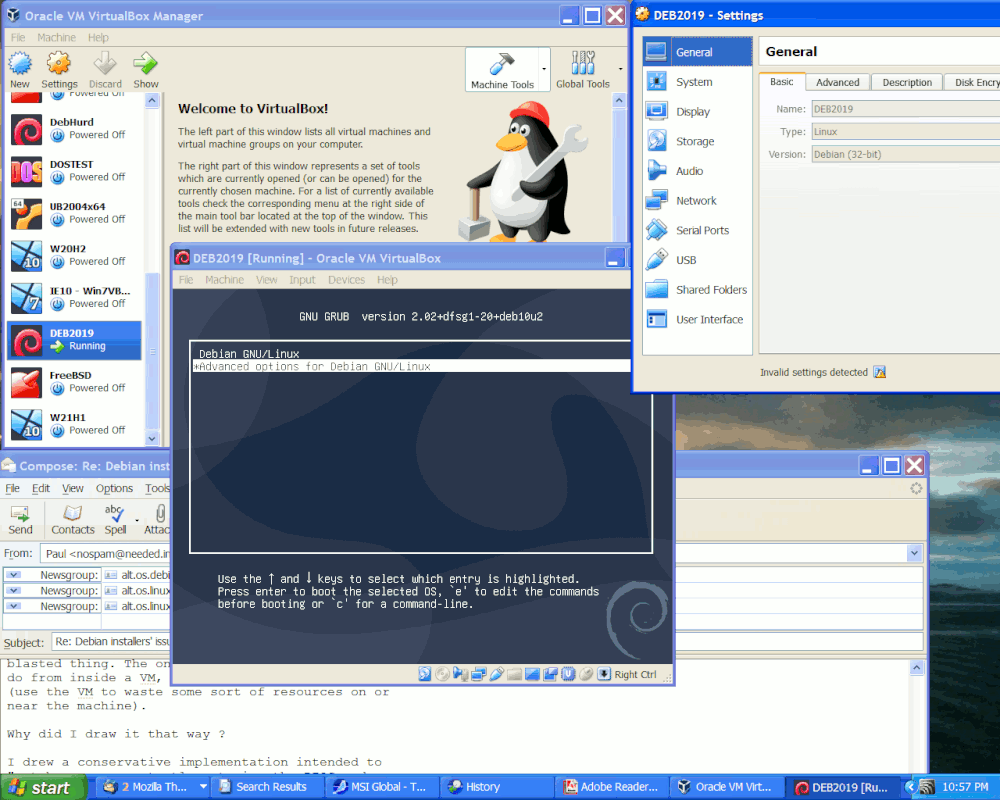Viewport: 1000px width, 800px height.
Task: Click the scroll-up arrow of the Compose message body
Action: [916, 667]
